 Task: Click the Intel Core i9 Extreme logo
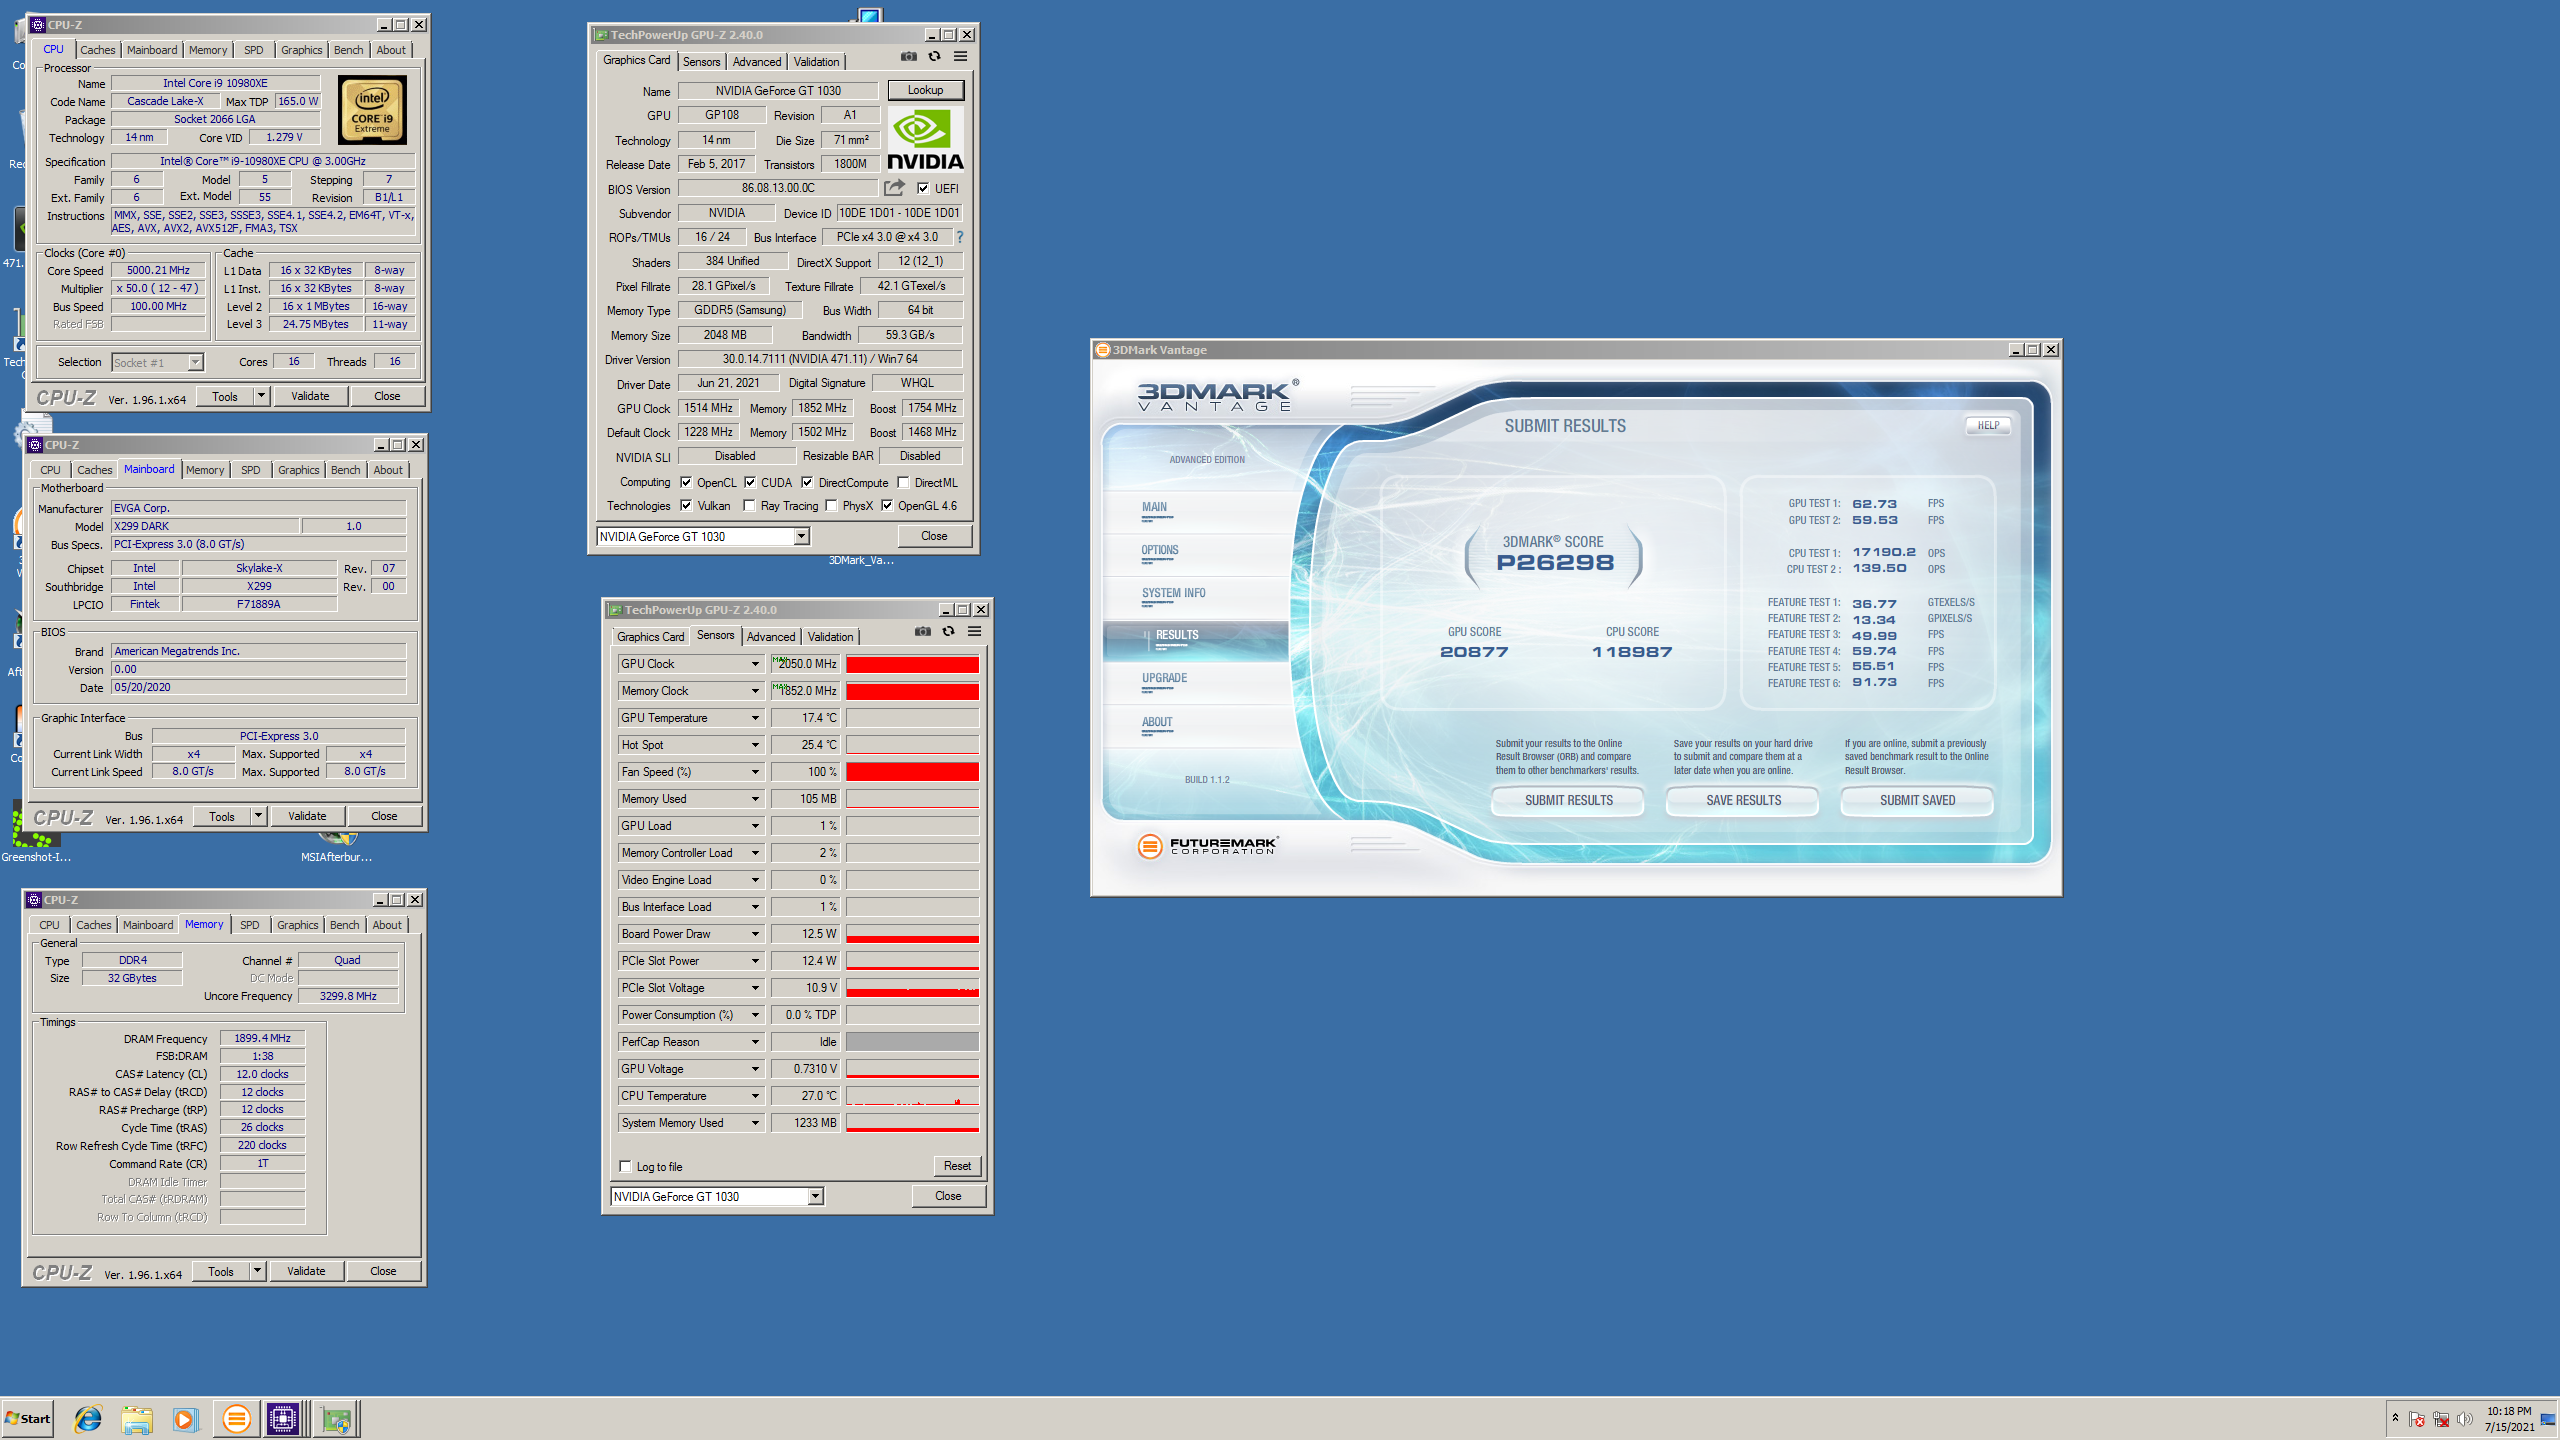(372, 110)
